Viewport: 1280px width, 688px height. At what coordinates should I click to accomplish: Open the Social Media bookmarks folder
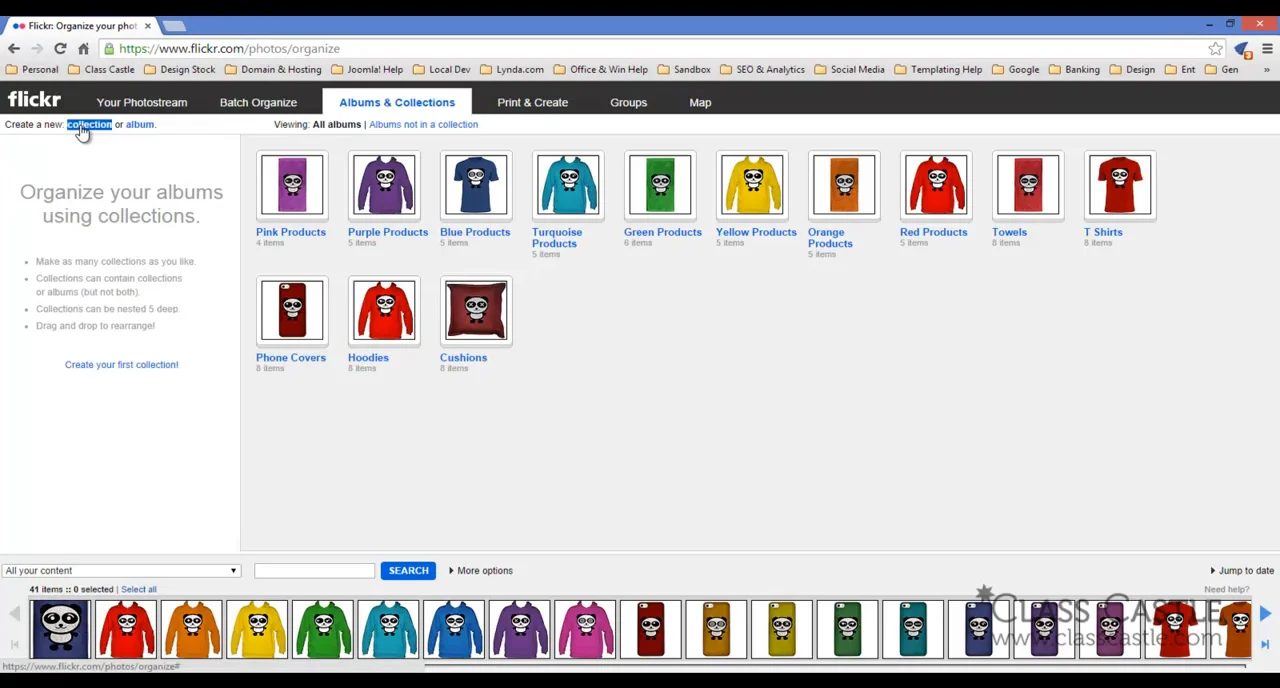(849, 69)
